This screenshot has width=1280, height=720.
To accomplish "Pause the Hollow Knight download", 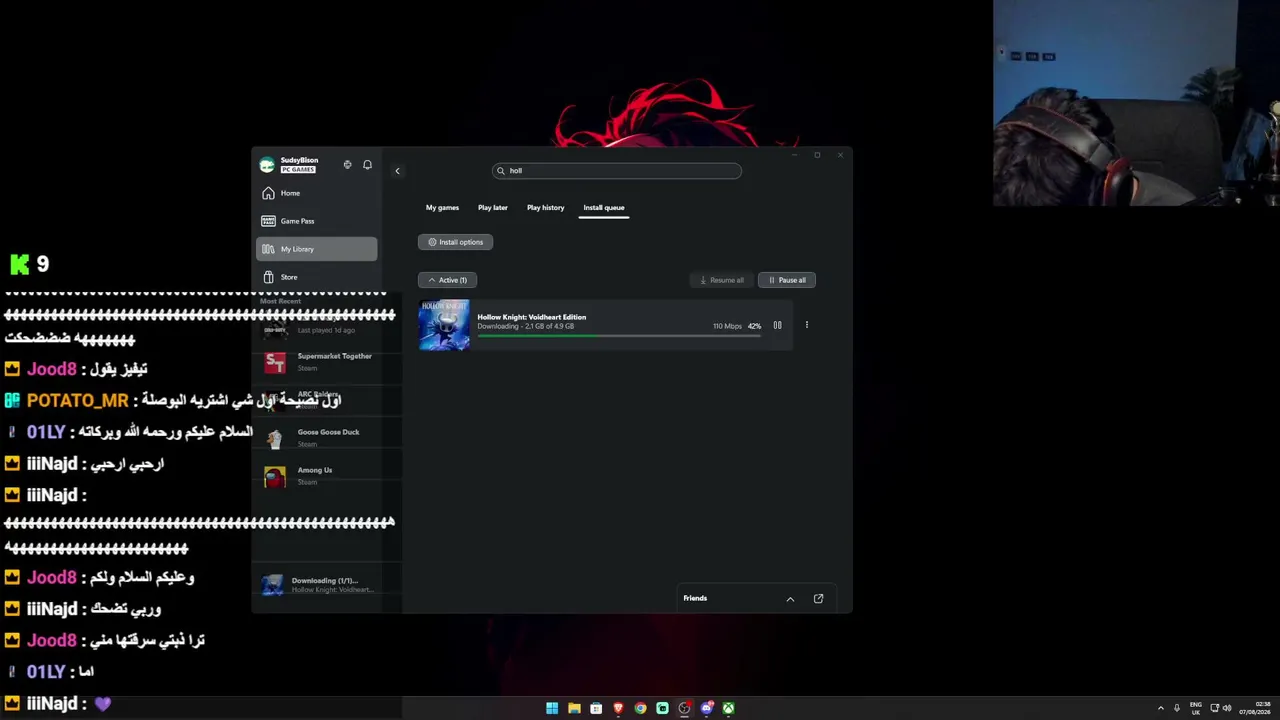I will pos(777,325).
